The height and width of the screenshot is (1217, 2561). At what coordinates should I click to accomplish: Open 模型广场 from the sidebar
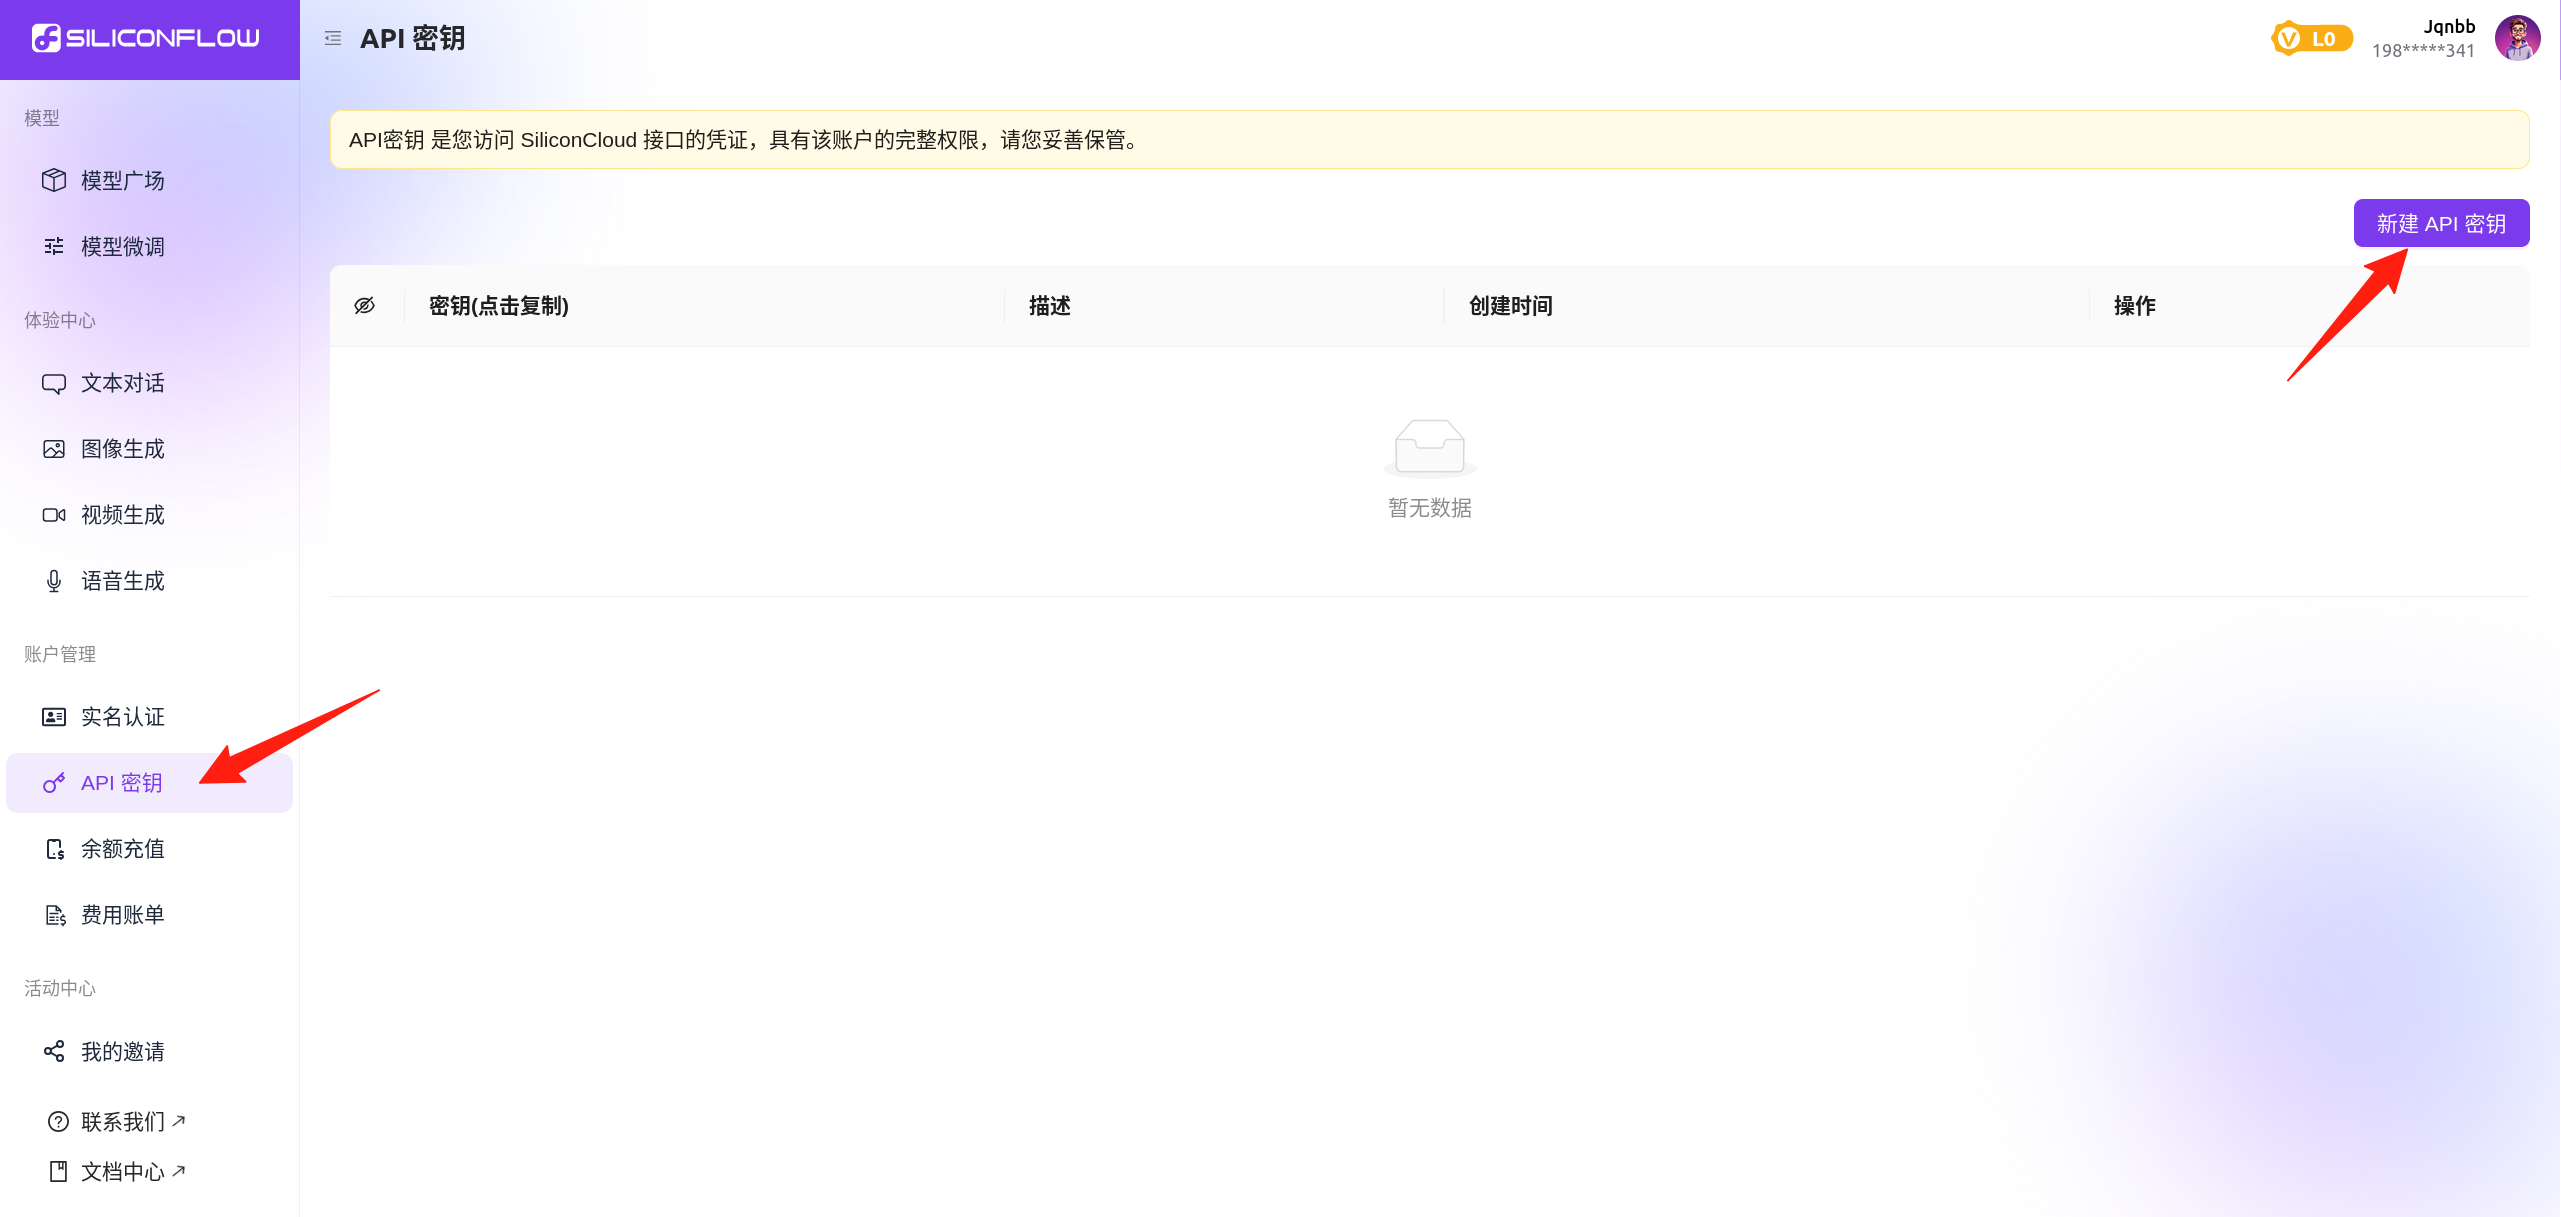[x=122, y=180]
